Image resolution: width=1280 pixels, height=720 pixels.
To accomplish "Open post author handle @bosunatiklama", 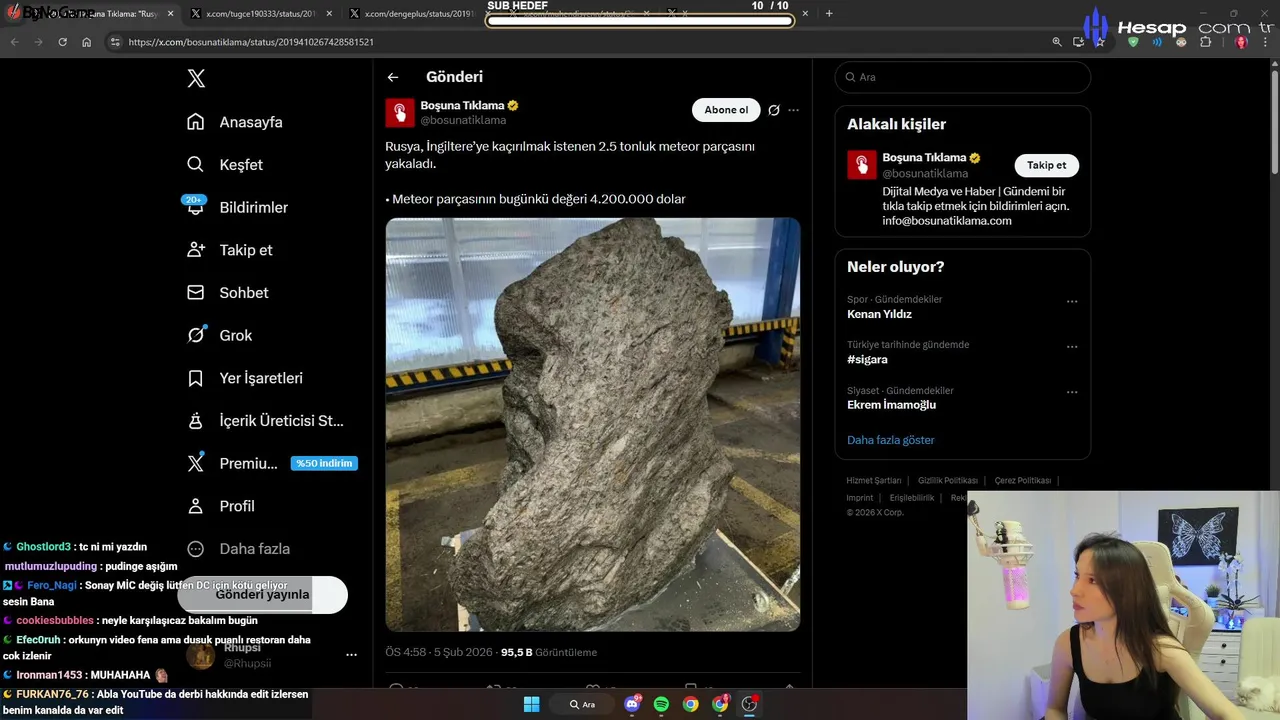I will 463,120.
